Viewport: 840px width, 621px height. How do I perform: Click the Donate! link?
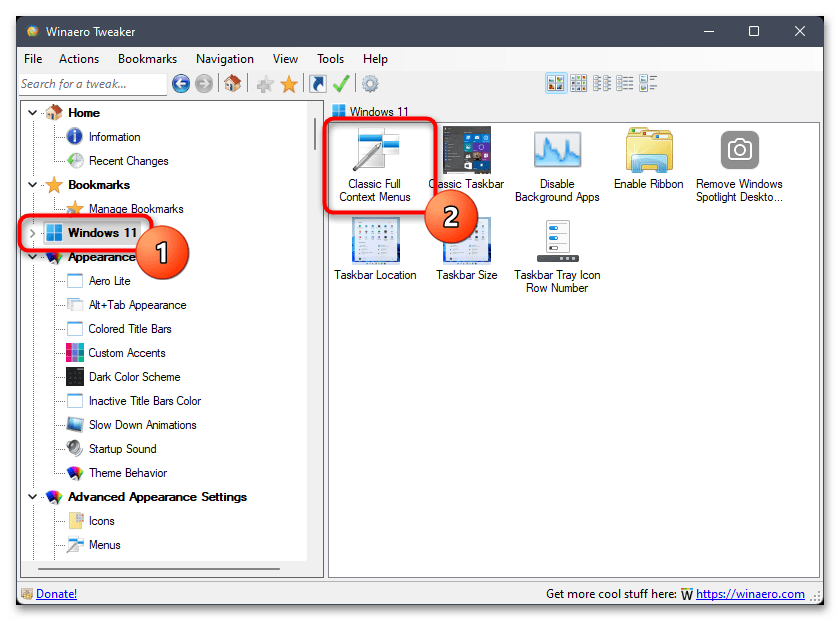(x=56, y=594)
